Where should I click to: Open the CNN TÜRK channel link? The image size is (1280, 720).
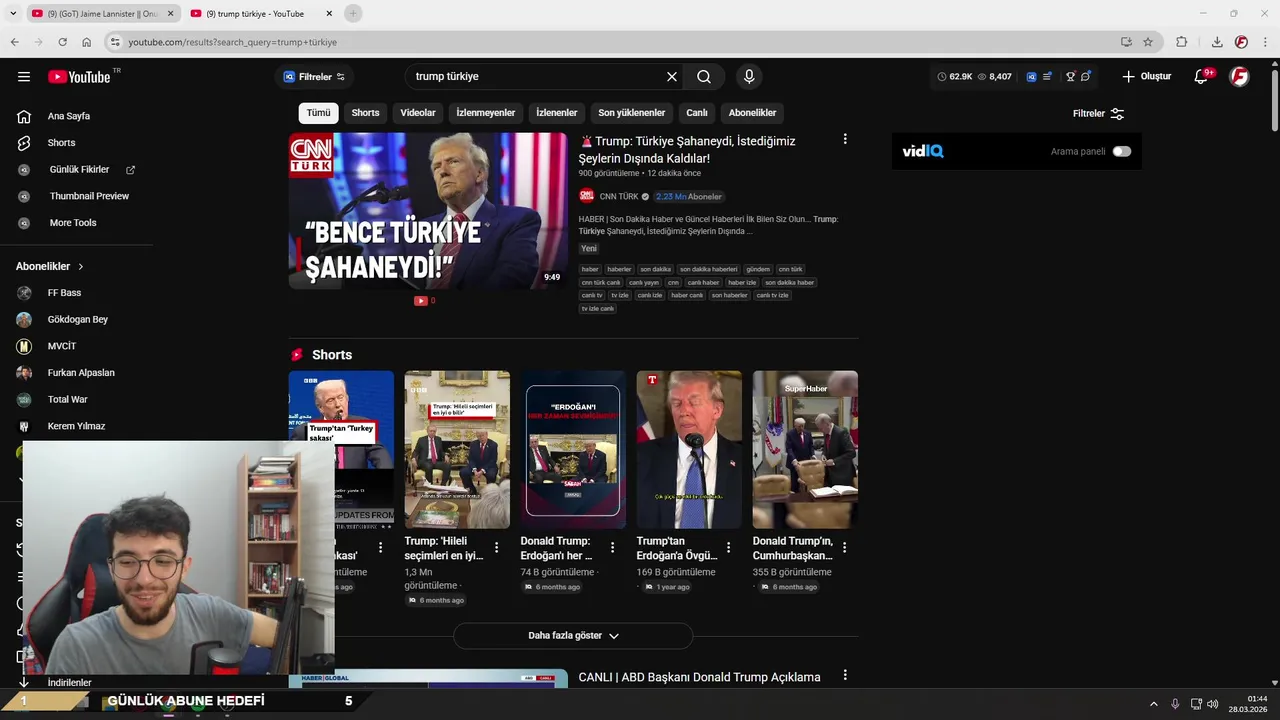[618, 197]
